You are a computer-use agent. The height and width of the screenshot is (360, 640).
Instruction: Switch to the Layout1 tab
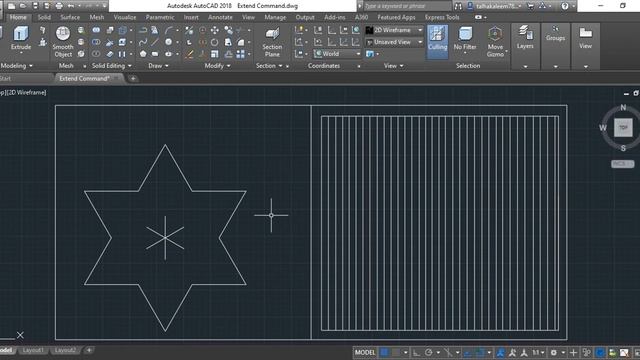pyautogui.click(x=32, y=350)
